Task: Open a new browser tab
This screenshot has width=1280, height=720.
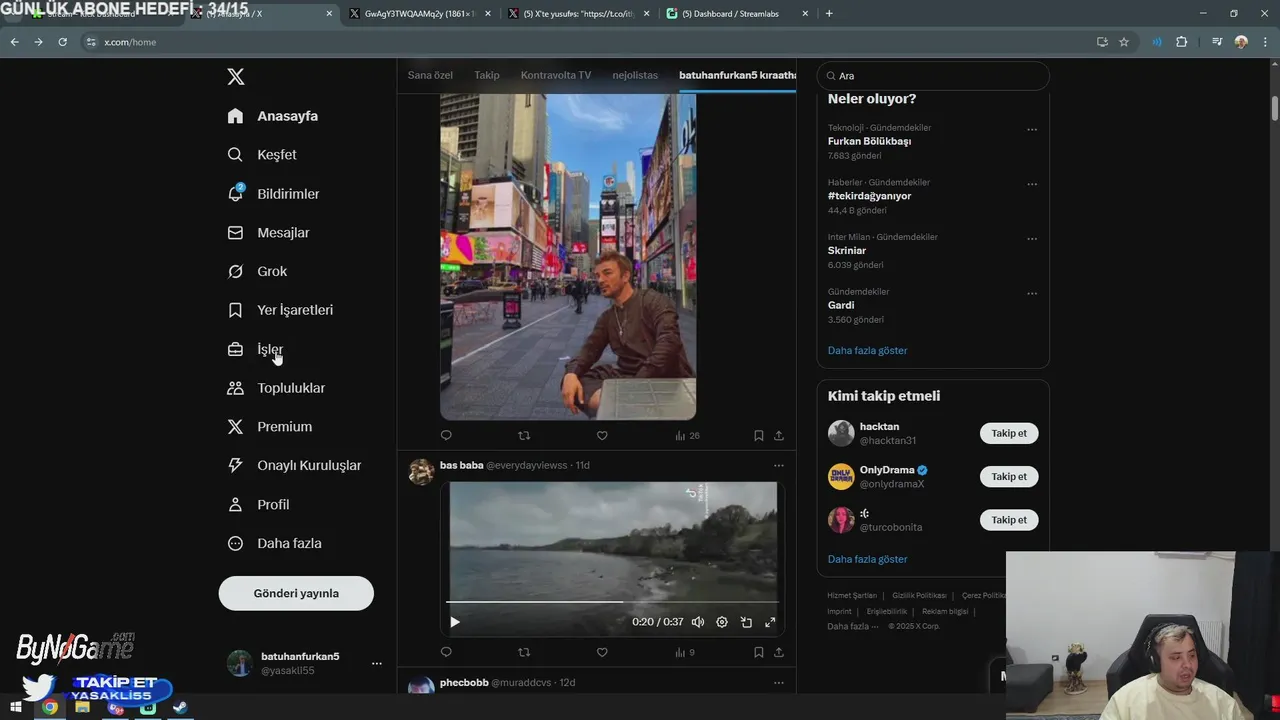Action: pyautogui.click(x=829, y=14)
